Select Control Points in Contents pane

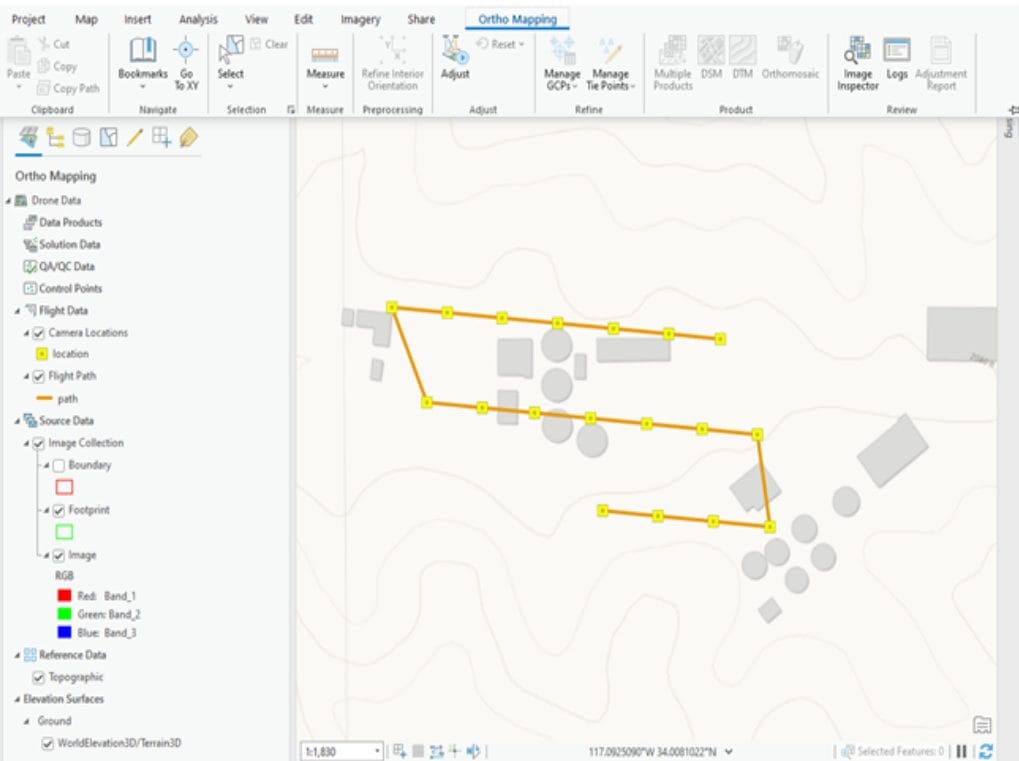(70, 289)
